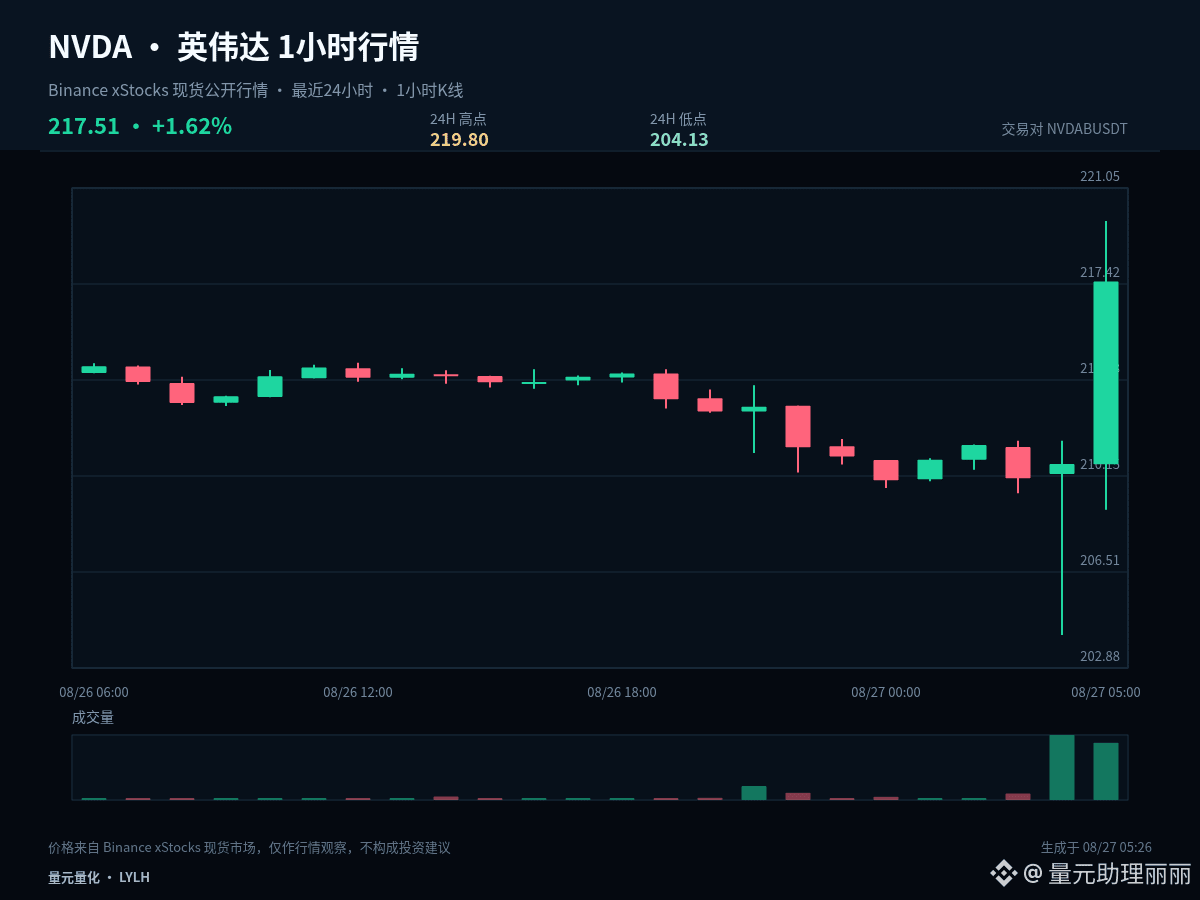Click the tallest green volume bar
1200x900 pixels.
point(1062,768)
